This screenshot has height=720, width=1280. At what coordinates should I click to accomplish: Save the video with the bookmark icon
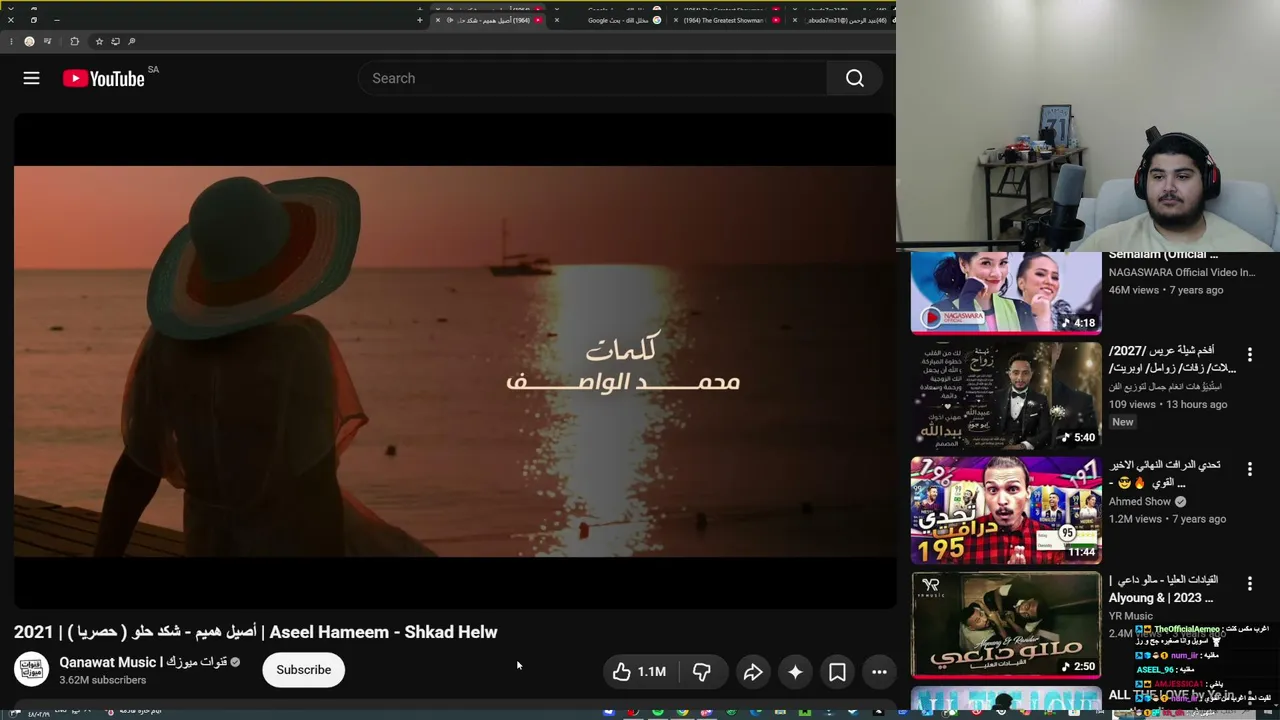tap(837, 672)
